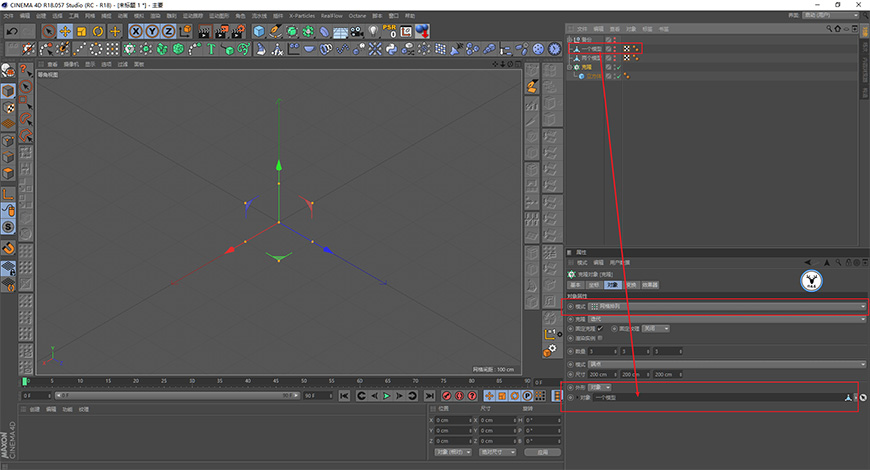870x470 pixels.
Task: Click the Cube primitive icon
Action: click(x=259, y=32)
